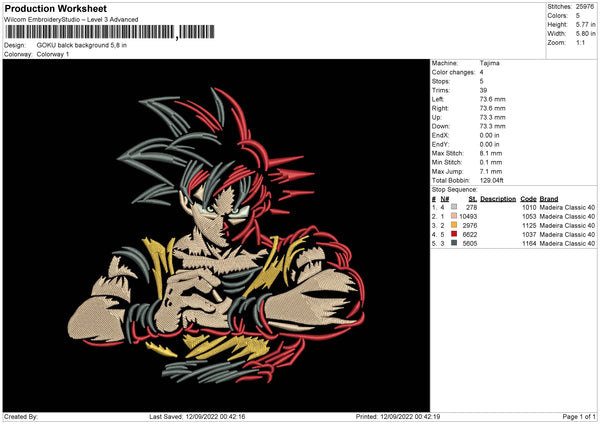The height and width of the screenshot is (424, 600).
Task: Click the 'St.' column header
Action: (473, 199)
